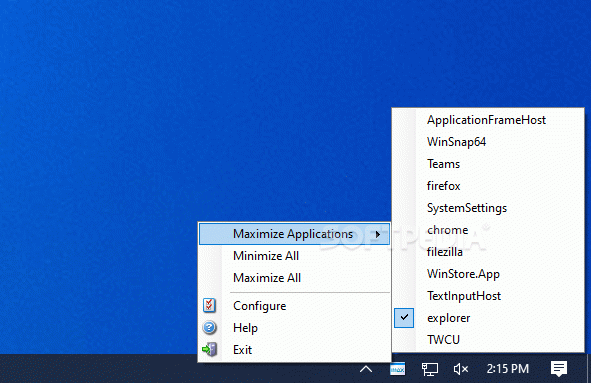Screen dimensions: 591x383
Task: Click the Configure checklist icon
Action: tap(209, 305)
